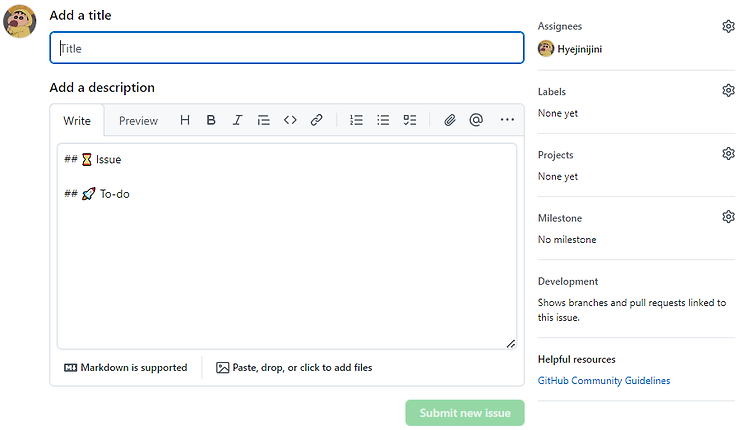Open the GitHub Community Guidelines link
Viewport: 750px width, 430px height.
pos(604,380)
